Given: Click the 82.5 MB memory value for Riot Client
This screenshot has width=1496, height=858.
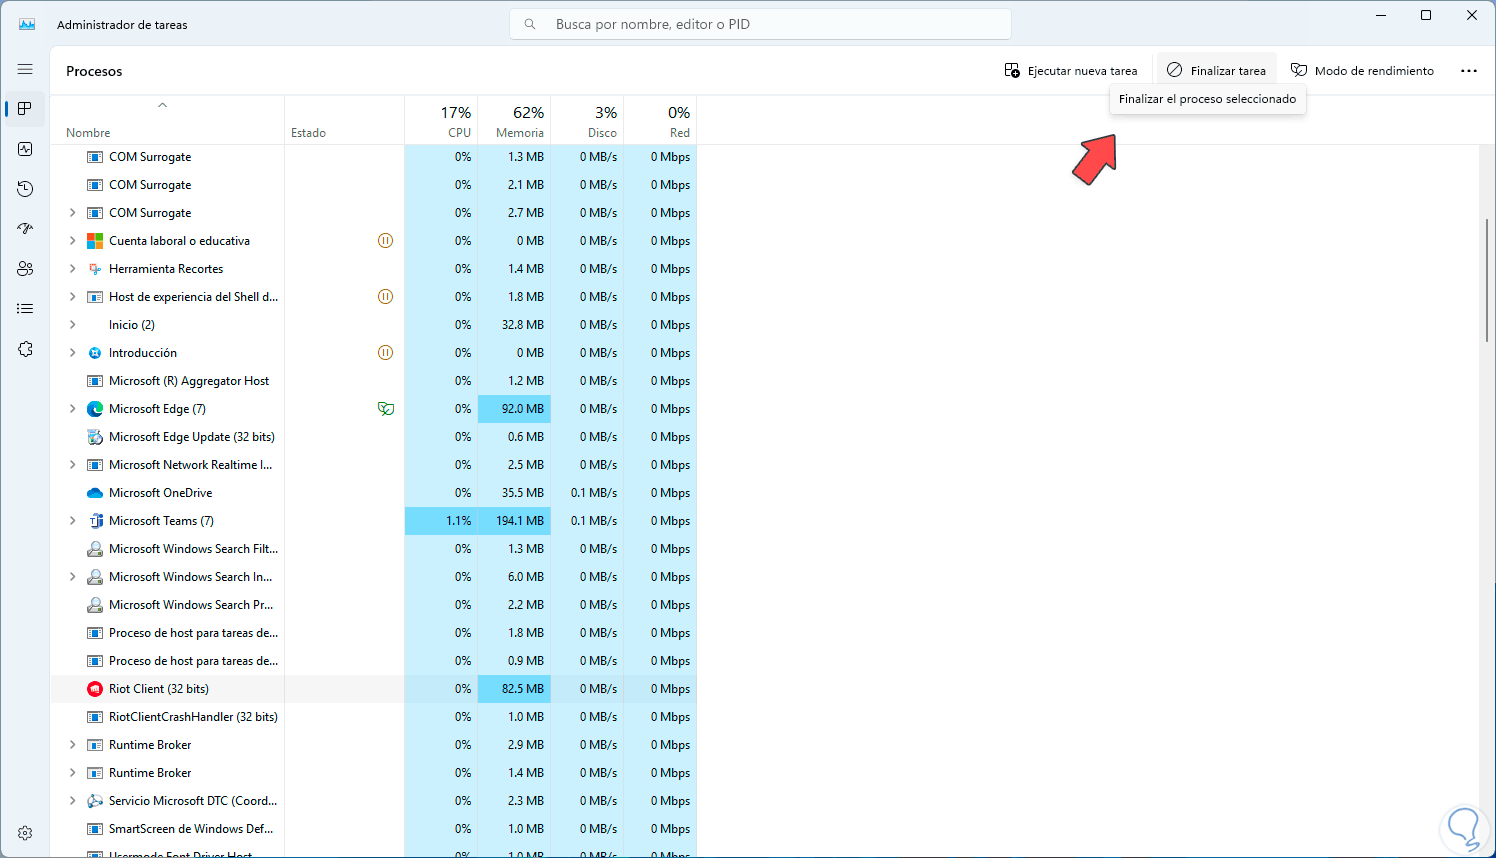Looking at the screenshot, I should (523, 689).
